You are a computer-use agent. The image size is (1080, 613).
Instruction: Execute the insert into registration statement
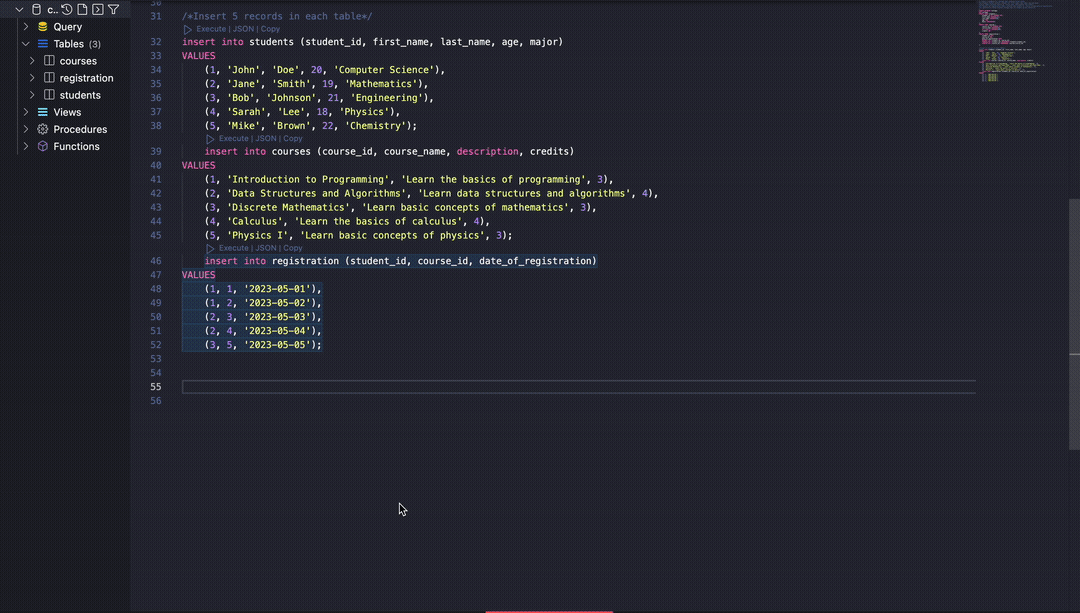(x=233, y=248)
